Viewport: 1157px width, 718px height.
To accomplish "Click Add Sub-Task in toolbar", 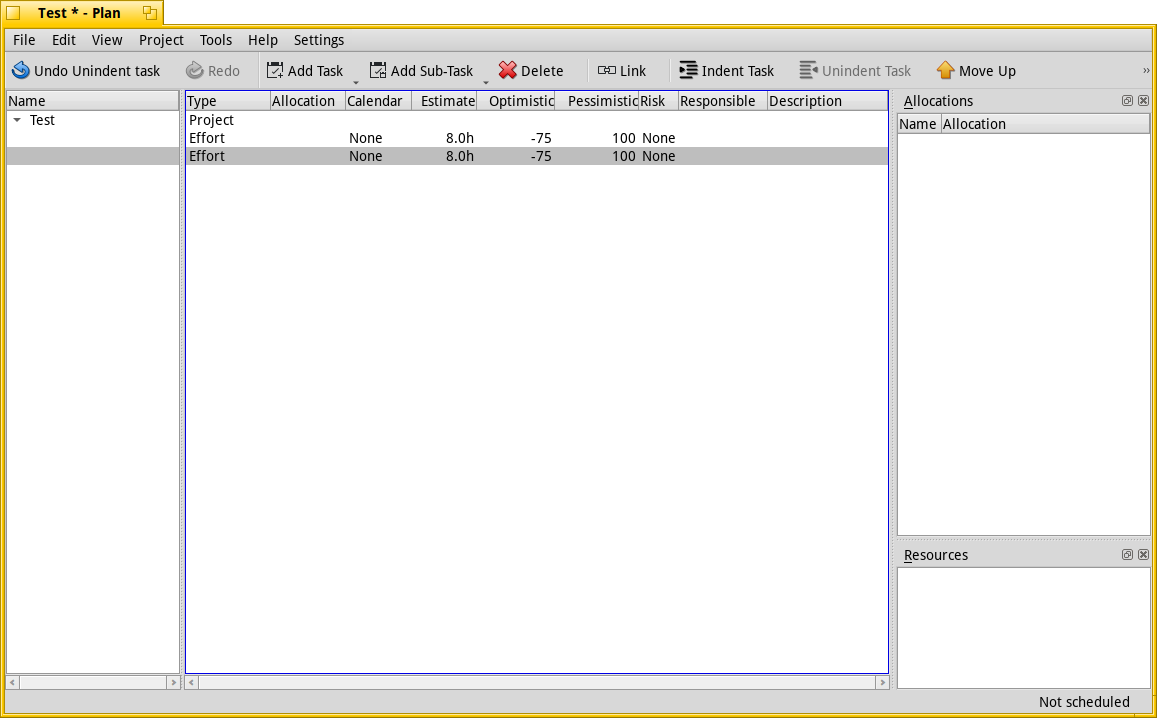I will point(421,71).
